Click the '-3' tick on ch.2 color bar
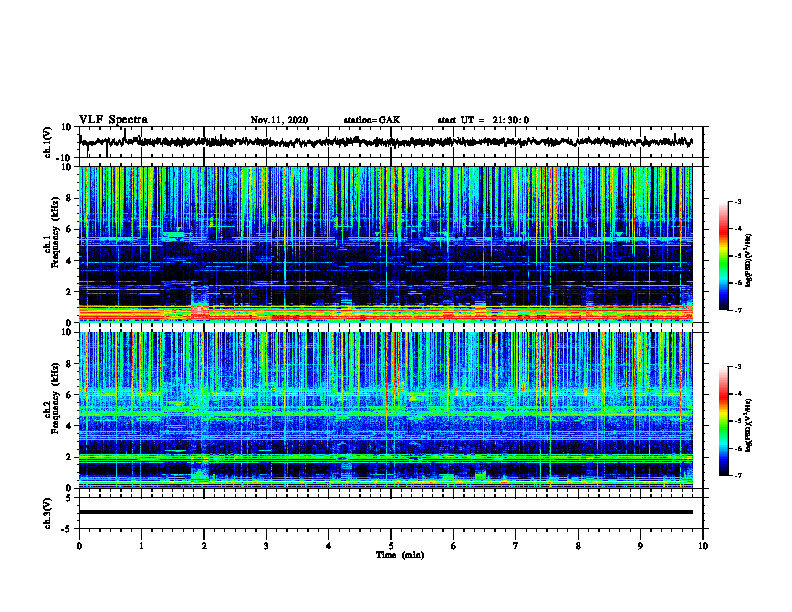This screenshot has width=792, height=612. point(737,367)
